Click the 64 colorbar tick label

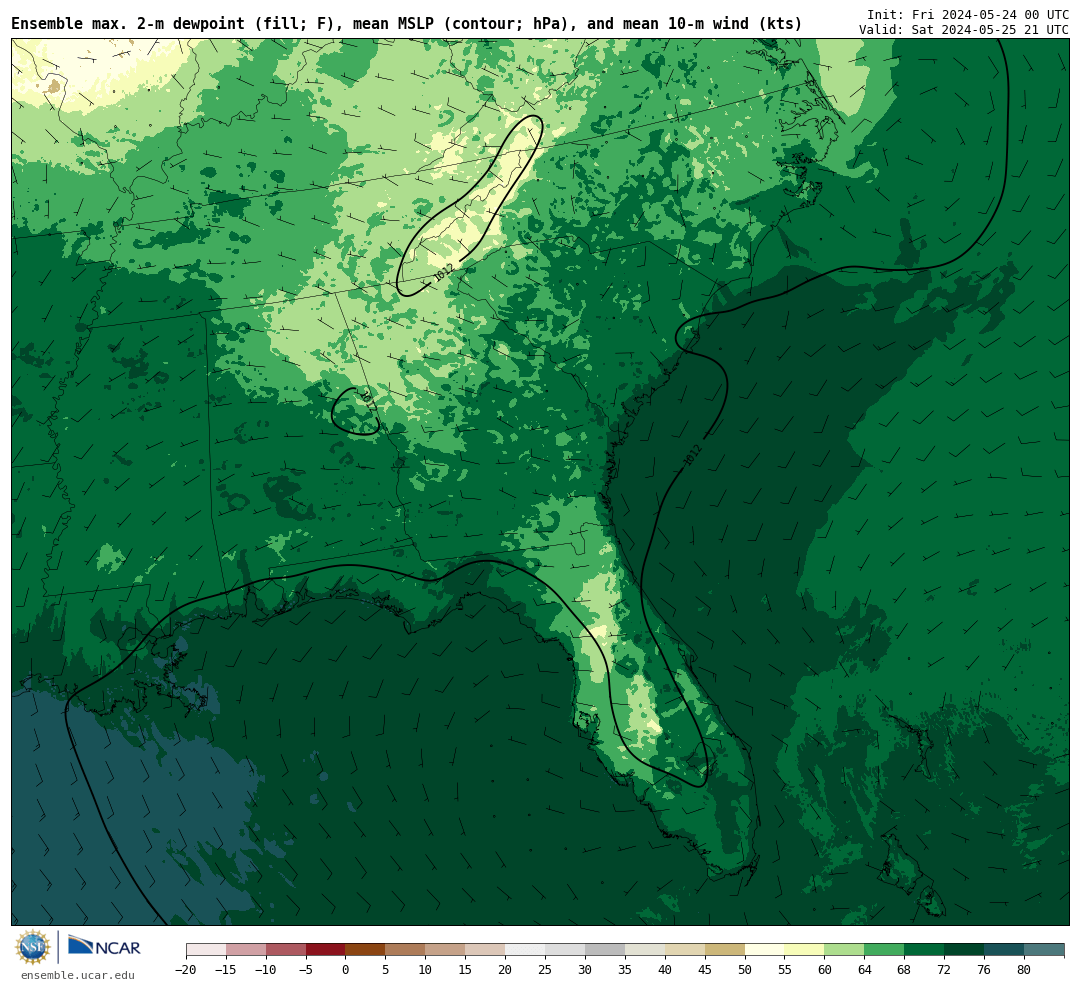(x=865, y=970)
